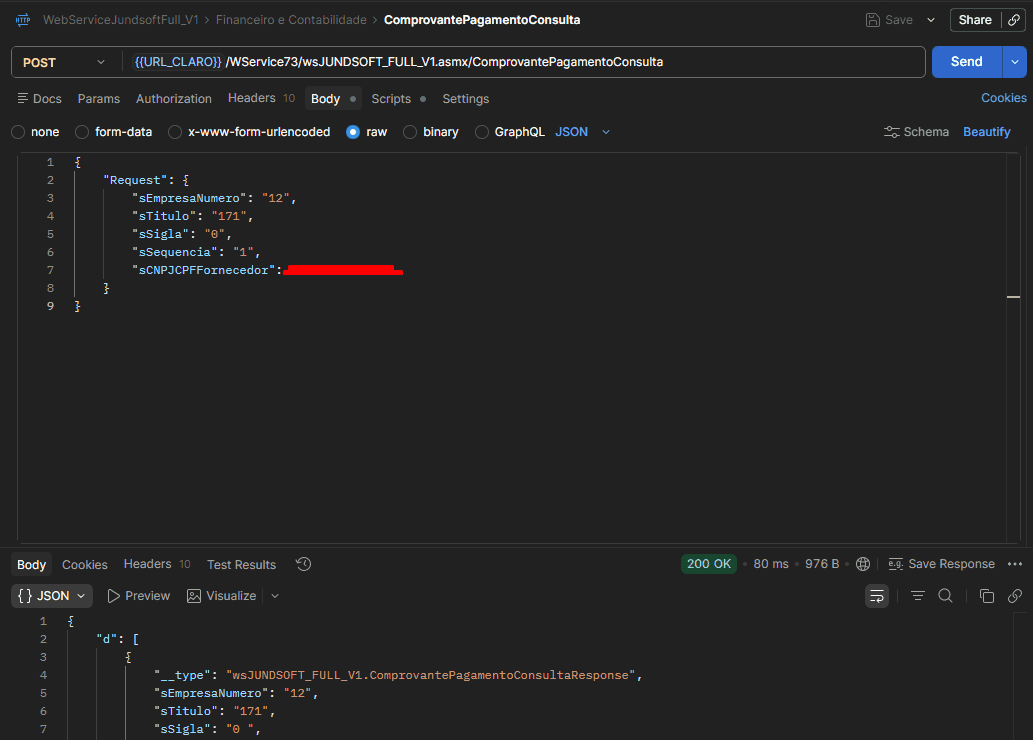The width and height of the screenshot is (1033, 740).
Task: Open the POST method dropdown
Action: click(x=64, y=62)
